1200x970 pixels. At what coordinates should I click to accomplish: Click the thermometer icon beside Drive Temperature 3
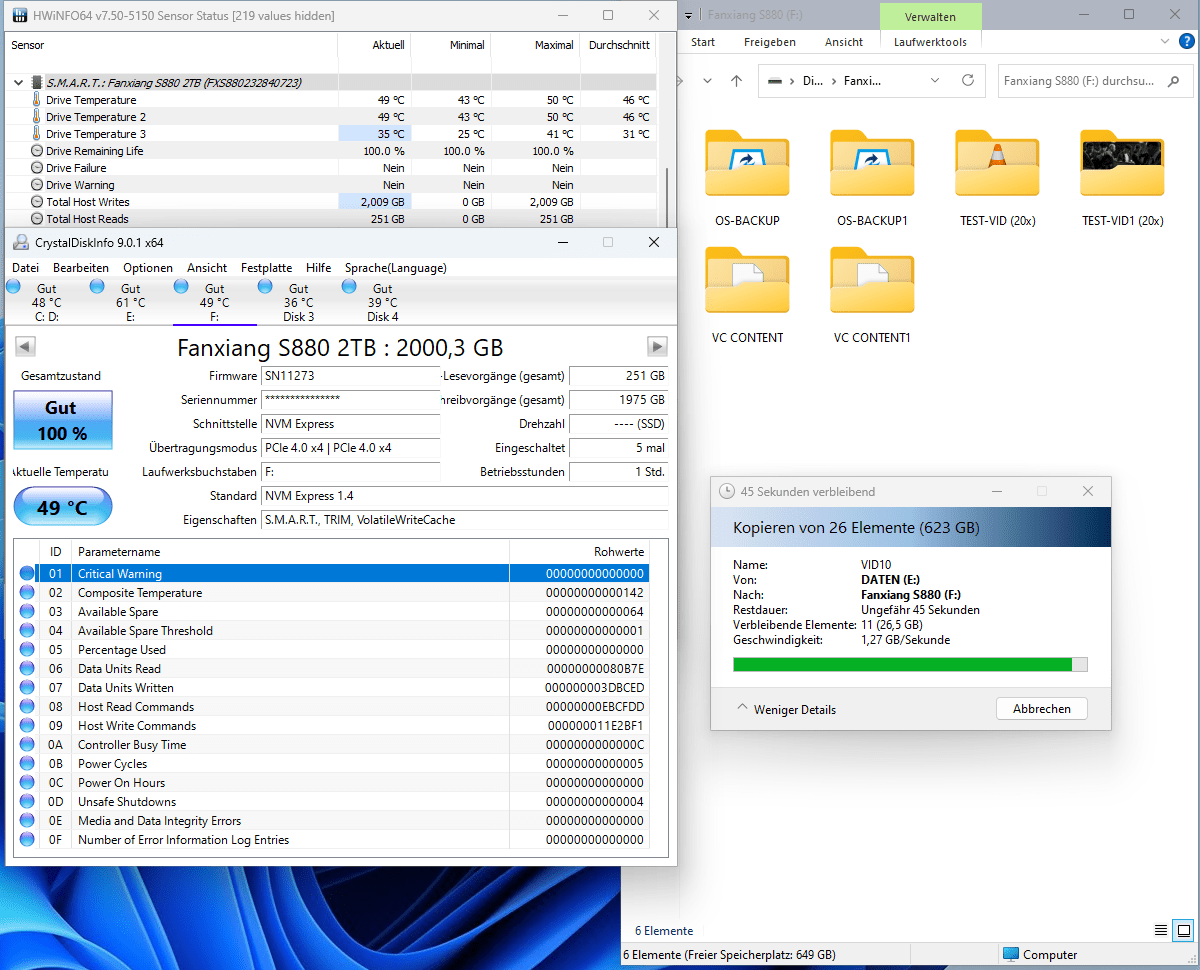pyautogui.click(x=37, y=134)
